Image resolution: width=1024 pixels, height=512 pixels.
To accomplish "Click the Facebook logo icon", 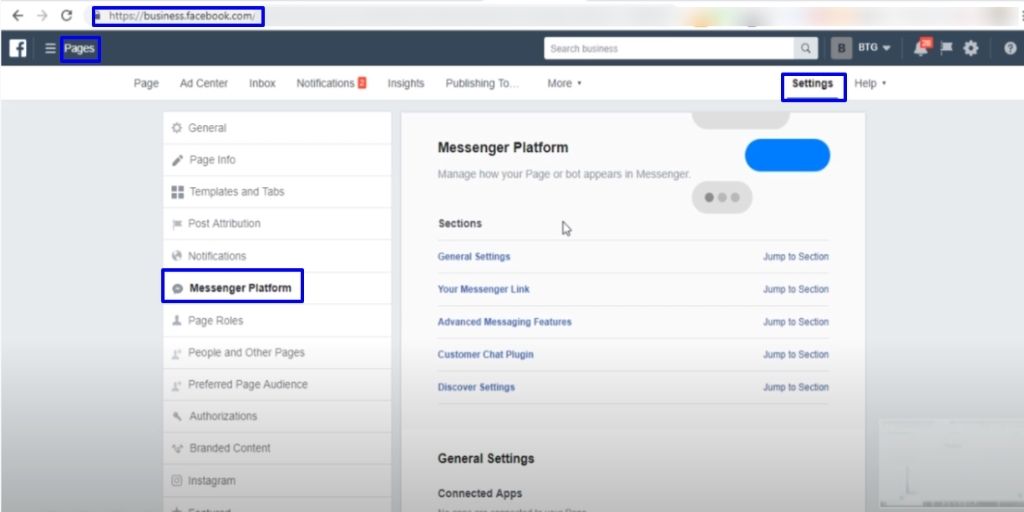I will pos(18,48).
